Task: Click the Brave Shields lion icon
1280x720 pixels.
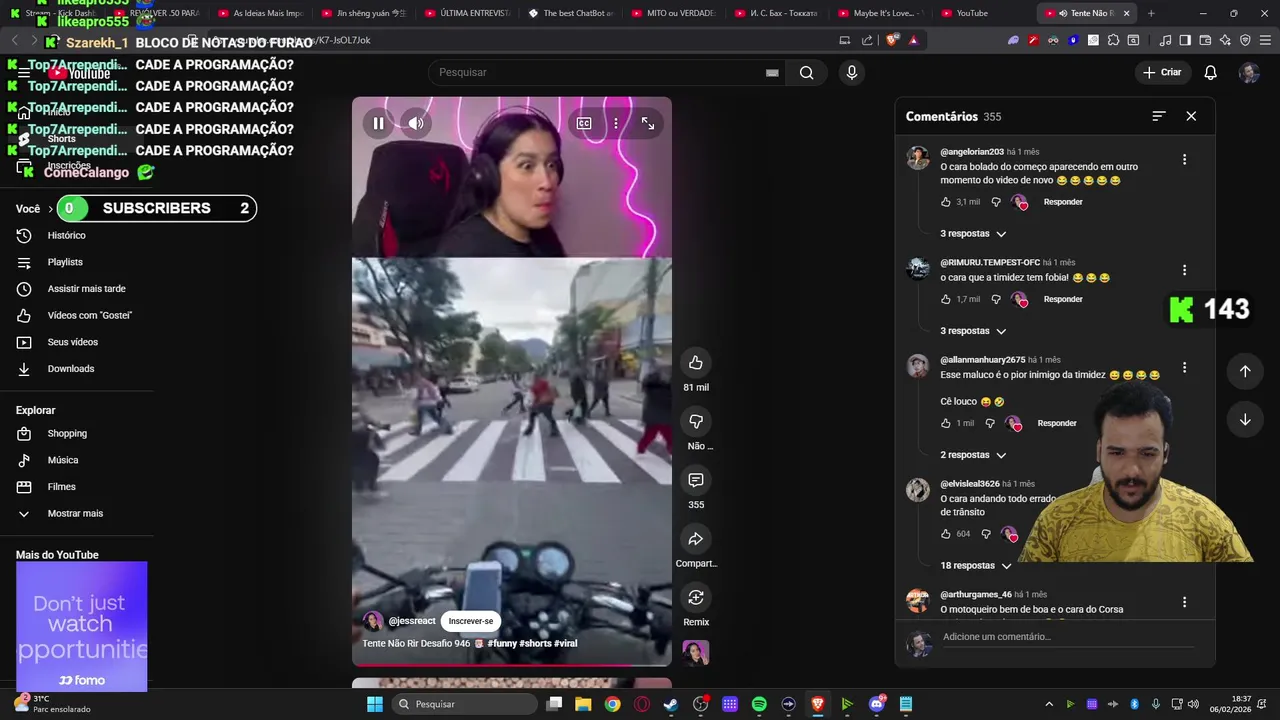Action: (892, 40)
